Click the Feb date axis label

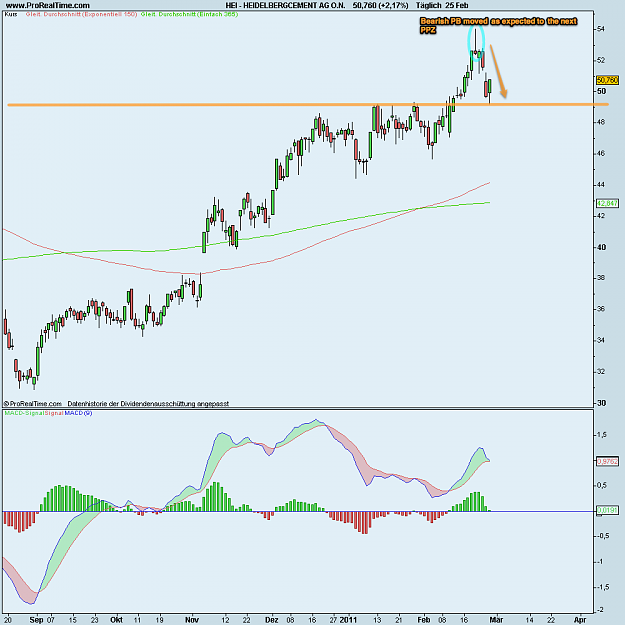point(424,620)
